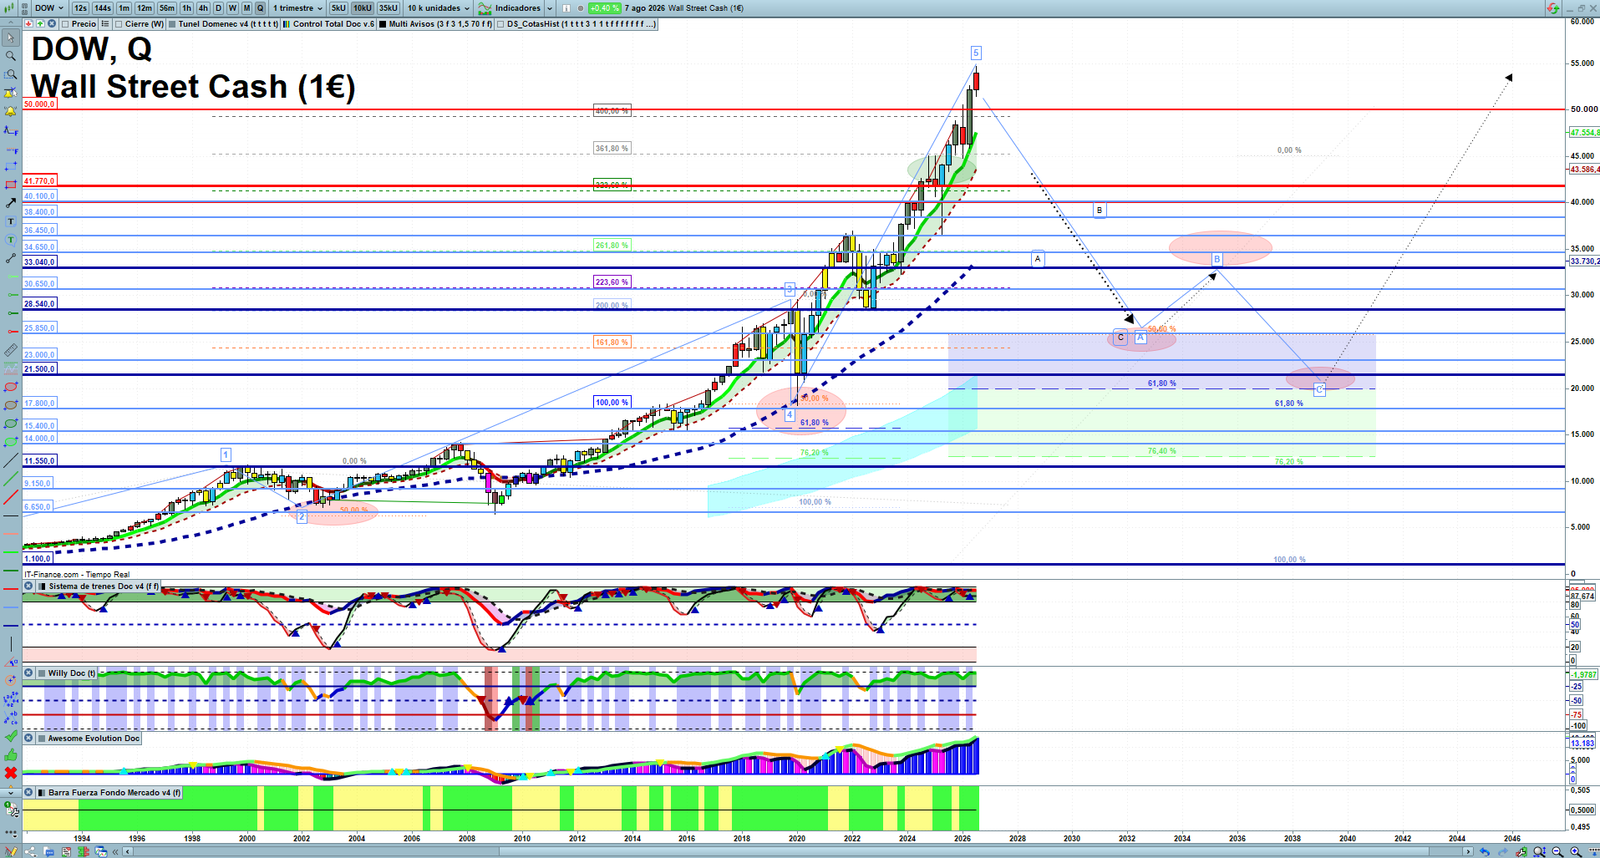This screenshot has width=1600, height=858.
Task: Select the Elliott wave numbering tool
Action: [11, 699]
